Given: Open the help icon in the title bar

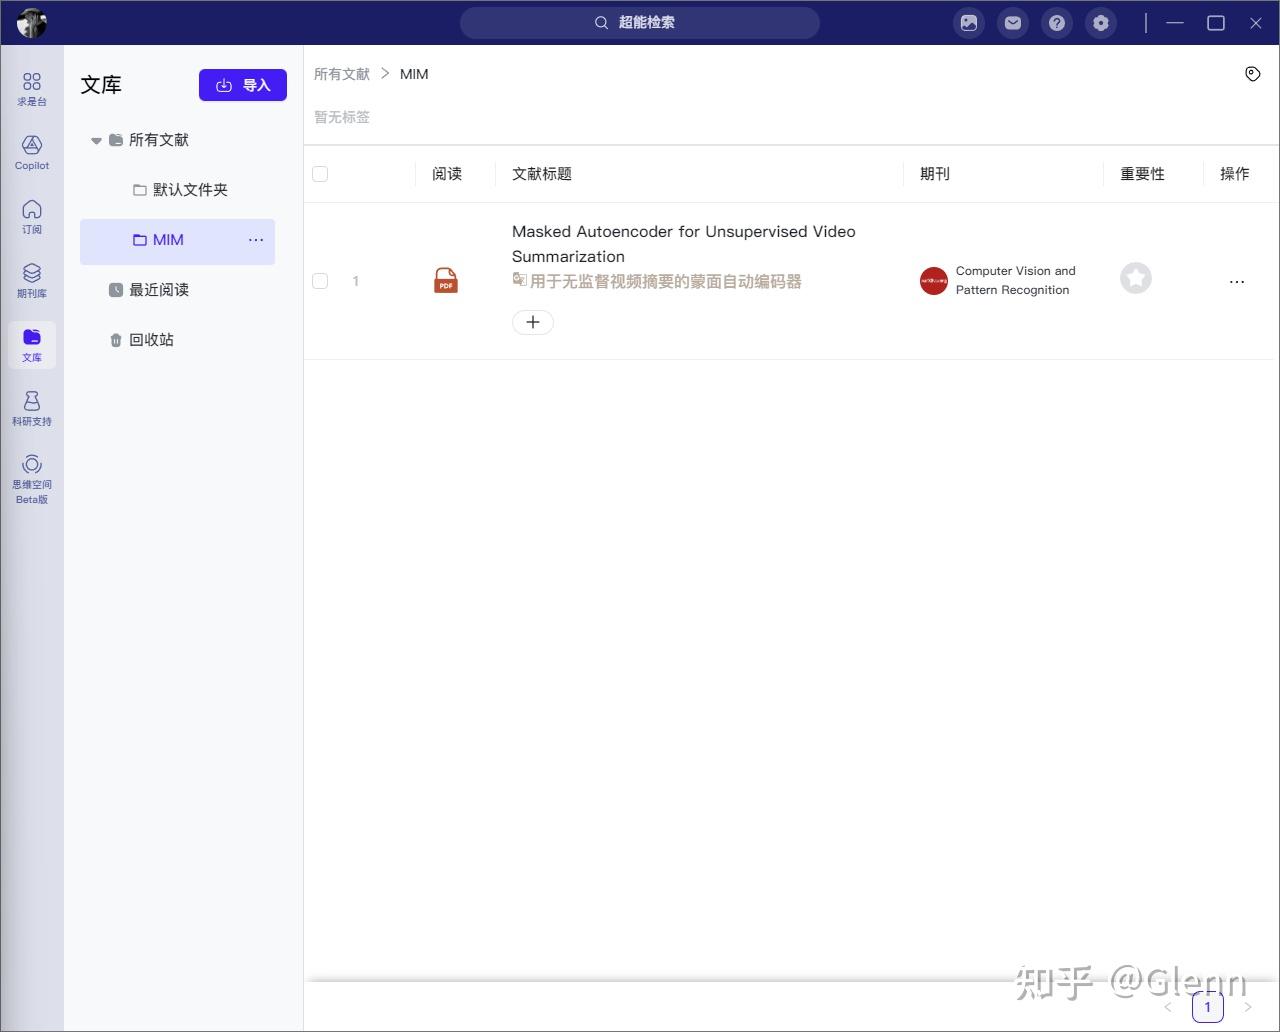Looking at the screenshot, I should (1056, 22).
